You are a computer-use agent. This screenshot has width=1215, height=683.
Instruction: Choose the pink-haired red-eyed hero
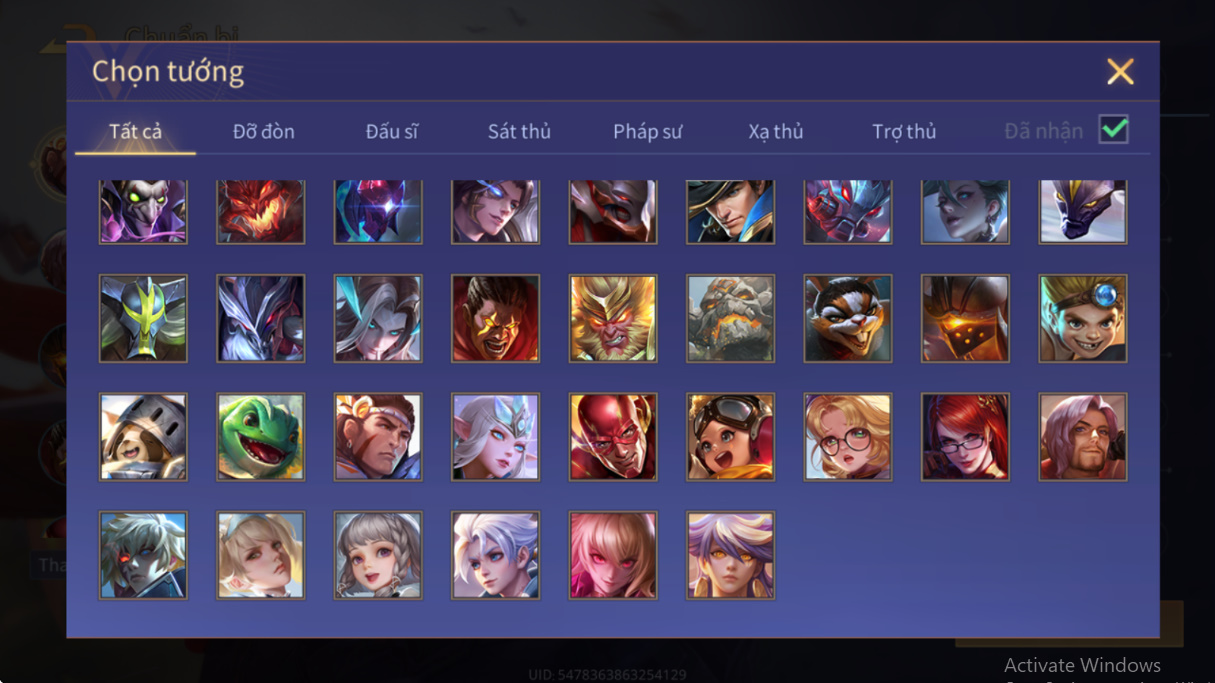click(613, 555)
